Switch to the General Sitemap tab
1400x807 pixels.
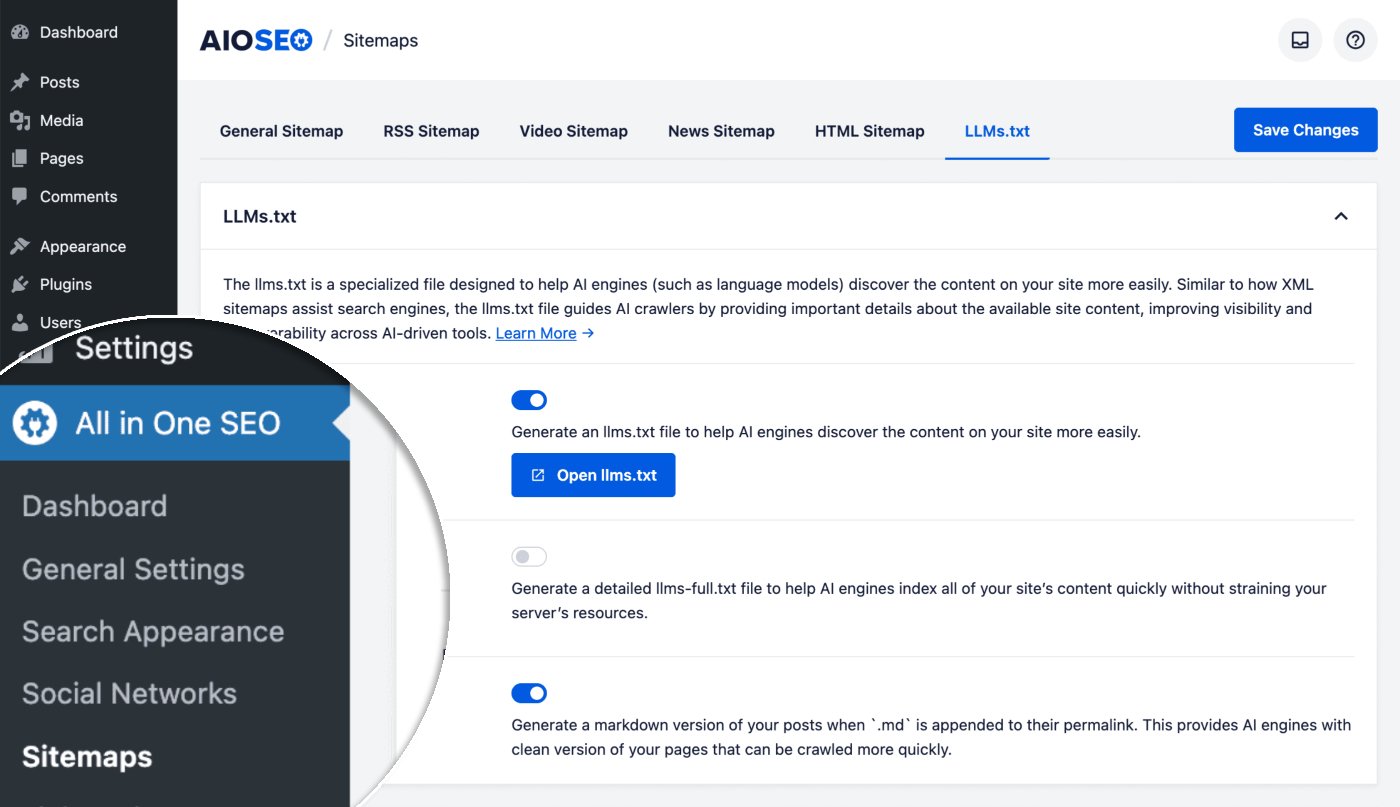click(x=281, y=131)
